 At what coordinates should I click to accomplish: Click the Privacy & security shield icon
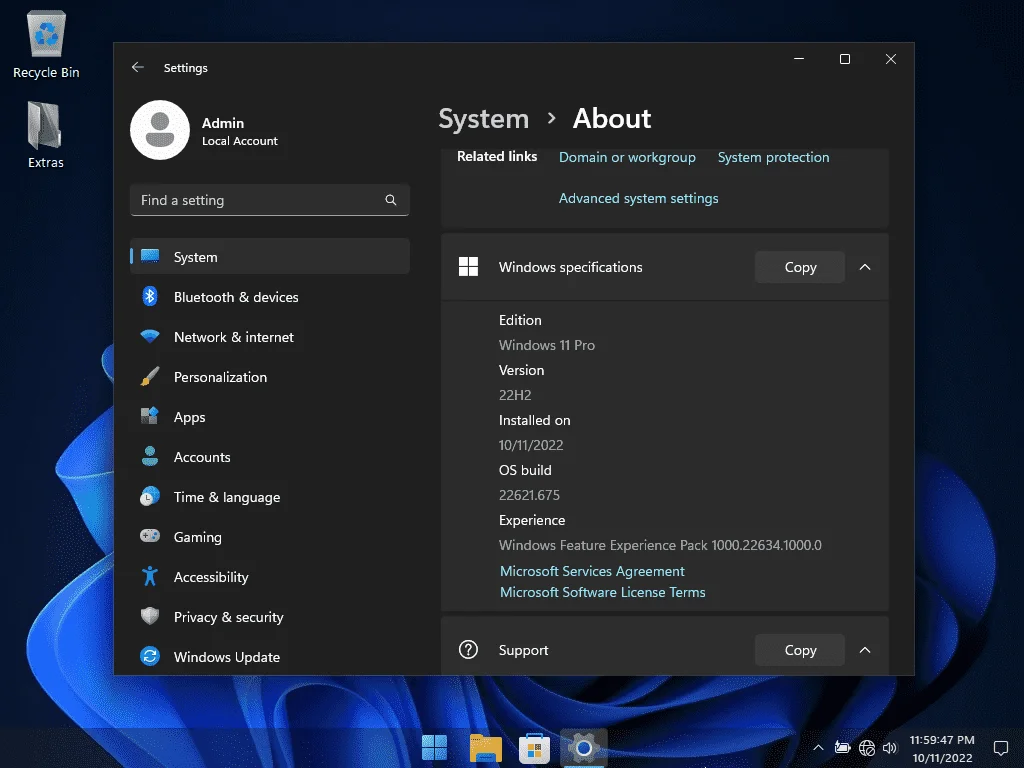click(x=150, y=616)
